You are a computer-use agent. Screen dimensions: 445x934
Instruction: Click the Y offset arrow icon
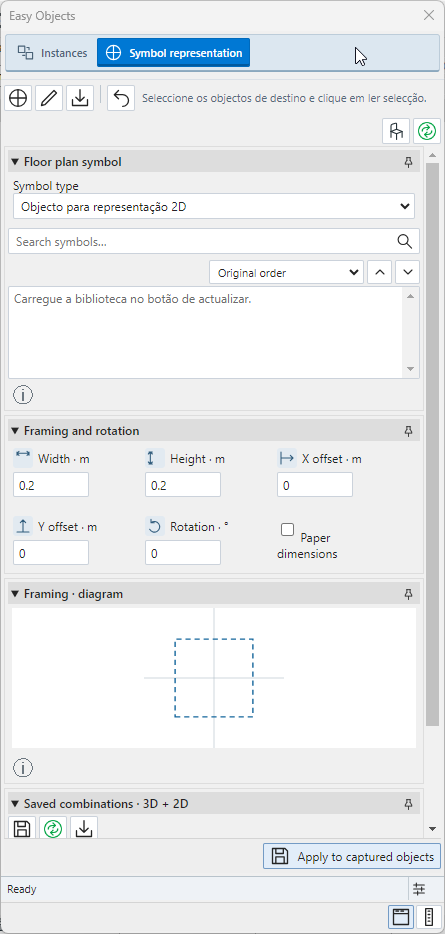click(x=23, y=526)
